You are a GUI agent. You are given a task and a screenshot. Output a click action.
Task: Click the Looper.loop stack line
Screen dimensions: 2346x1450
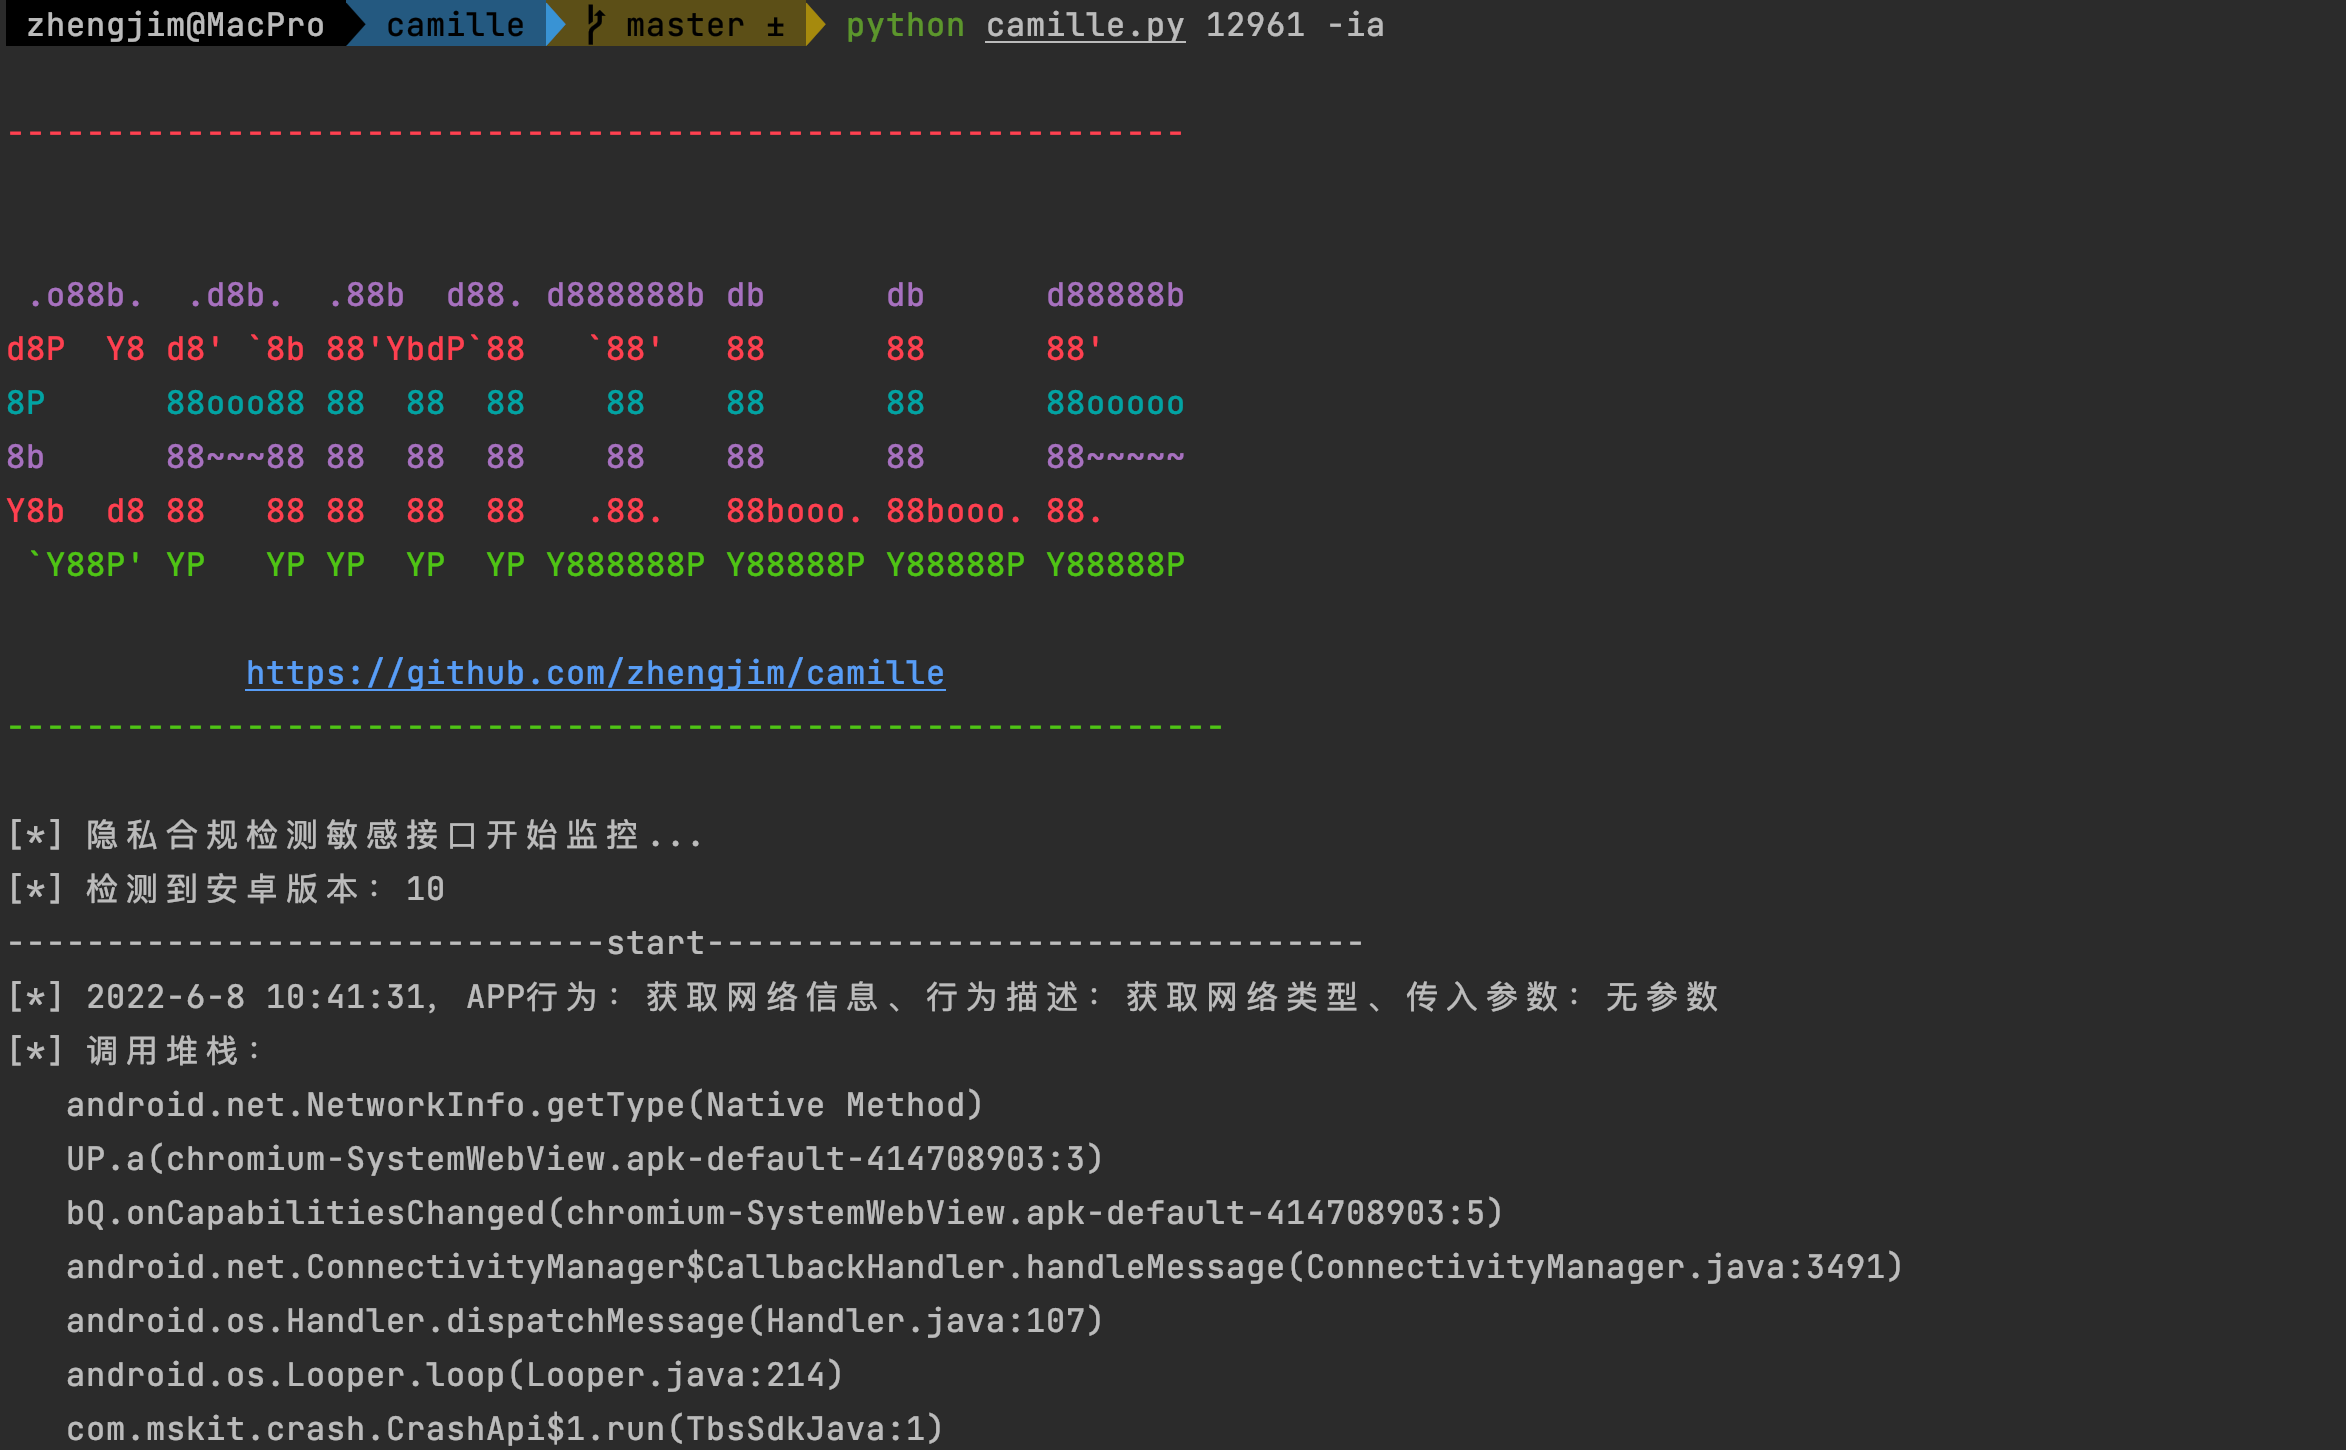coord(455,1375)
